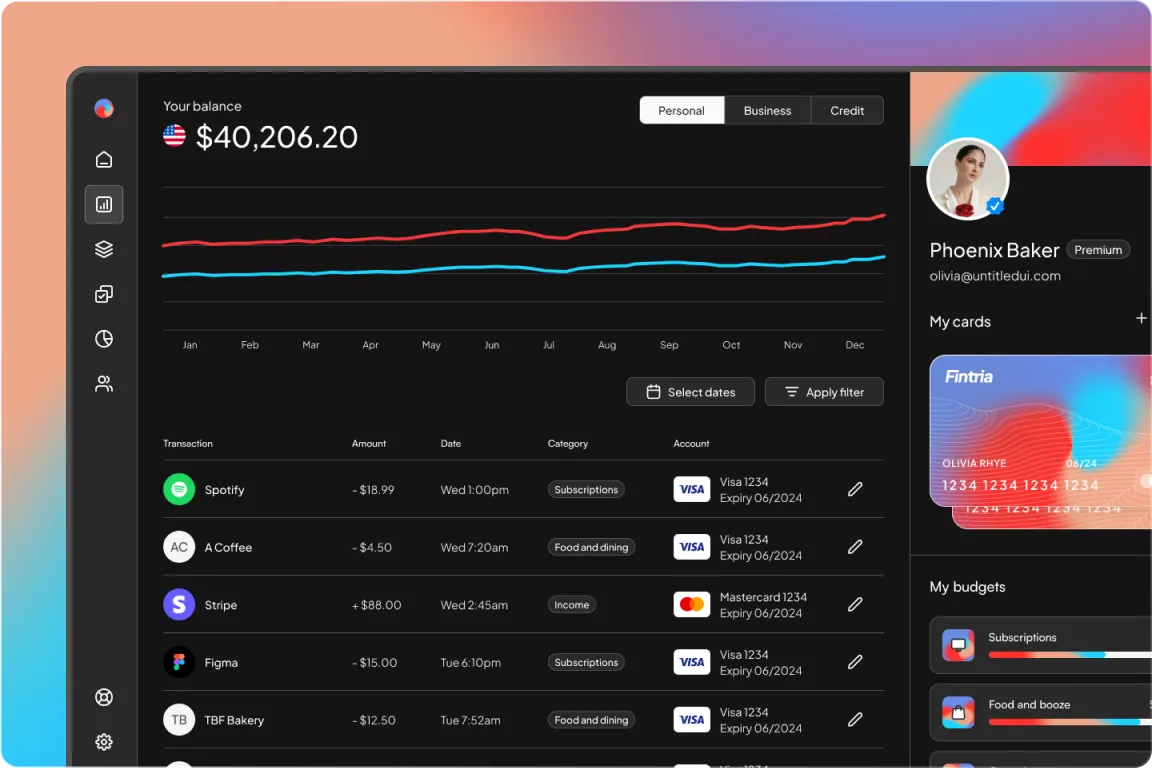Image resolution: width=1152 pixels, height=768 pixels.
Task: Click the Spotify logo avatar
Action: click(x=179, y=489)
